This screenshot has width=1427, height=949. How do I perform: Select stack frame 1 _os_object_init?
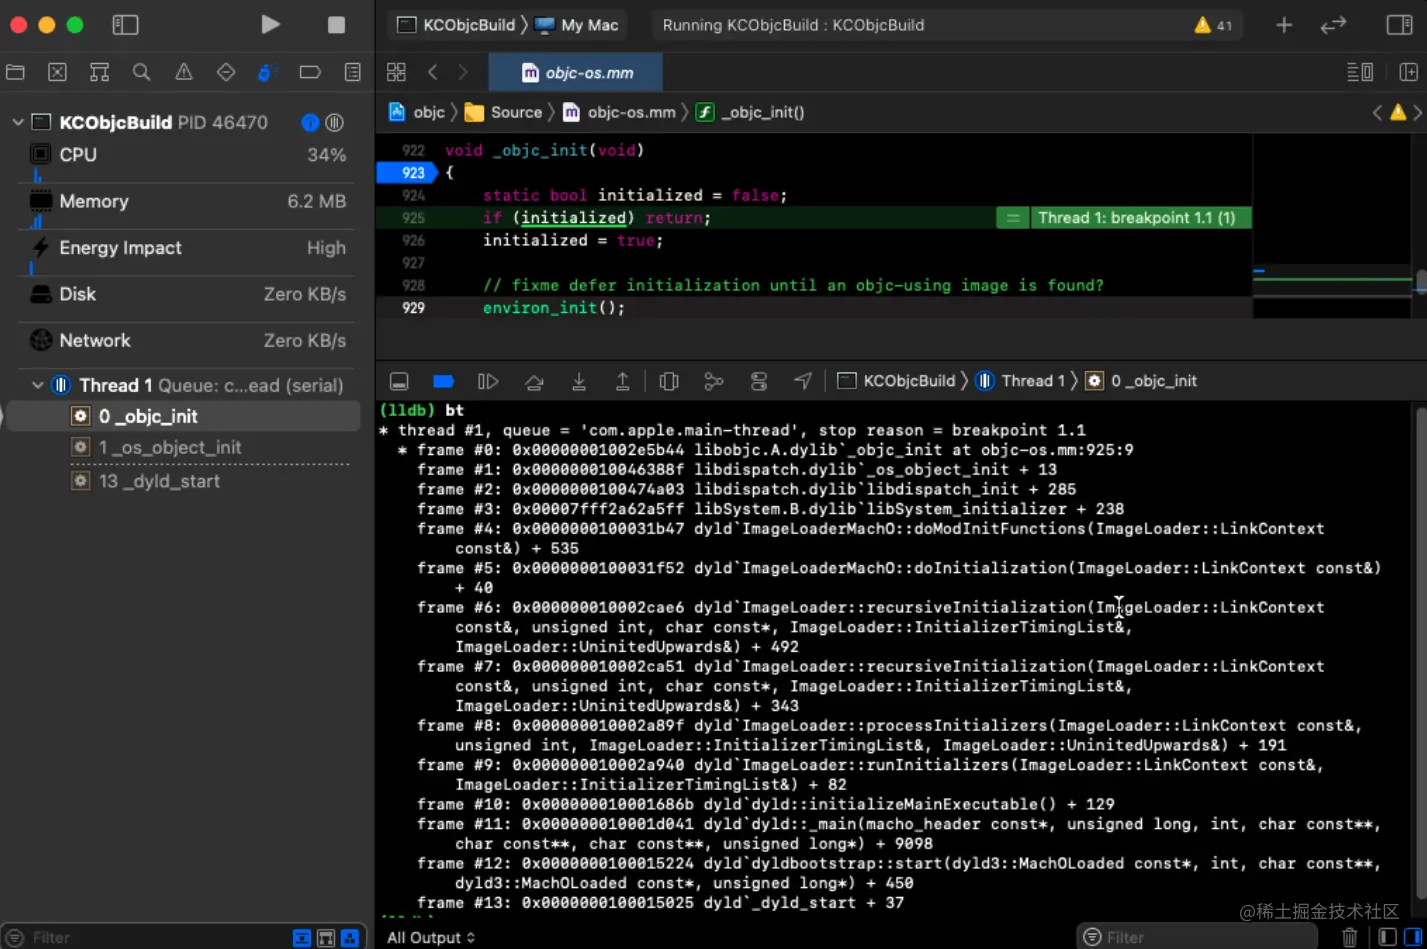click(183, 447)
